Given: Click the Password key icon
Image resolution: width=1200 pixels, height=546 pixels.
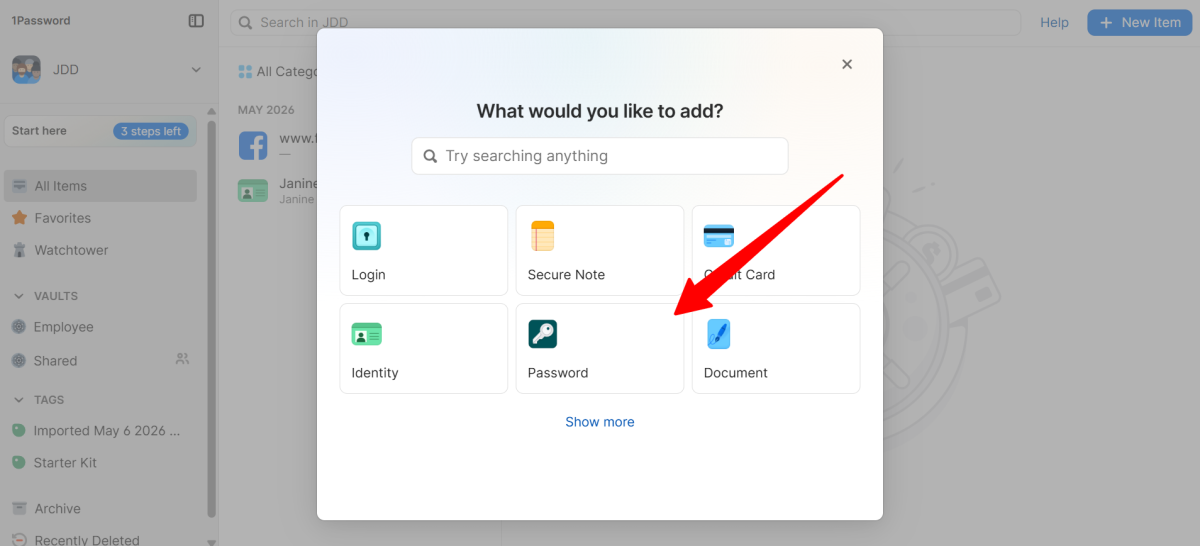Looking at the screenshot, I should point(543,334).
